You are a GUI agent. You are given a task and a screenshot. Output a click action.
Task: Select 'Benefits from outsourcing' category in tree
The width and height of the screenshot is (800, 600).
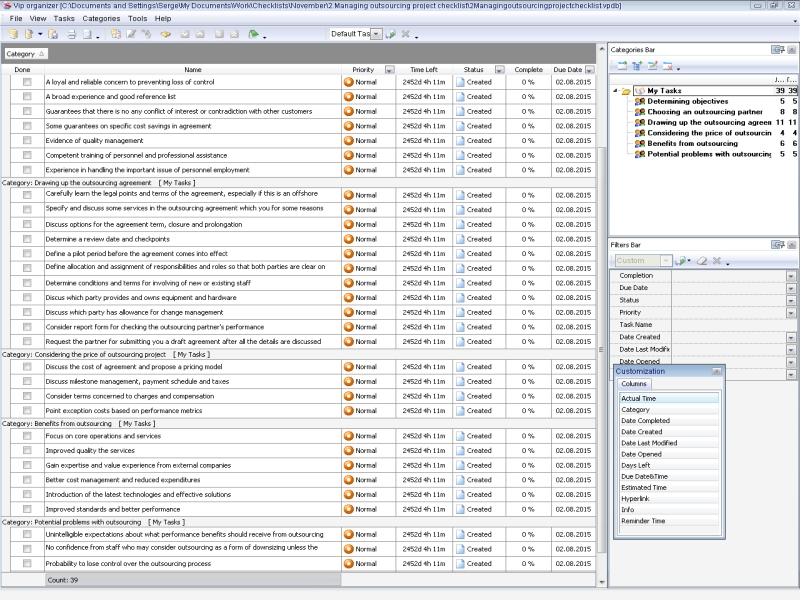[692, 144]
